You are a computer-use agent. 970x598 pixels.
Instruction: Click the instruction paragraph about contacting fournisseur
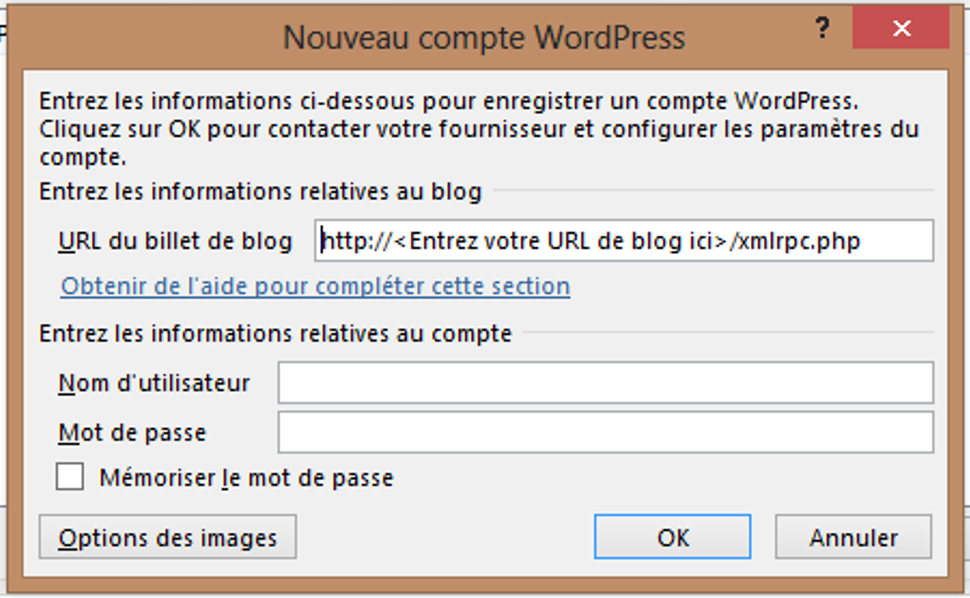pos(478,130)
